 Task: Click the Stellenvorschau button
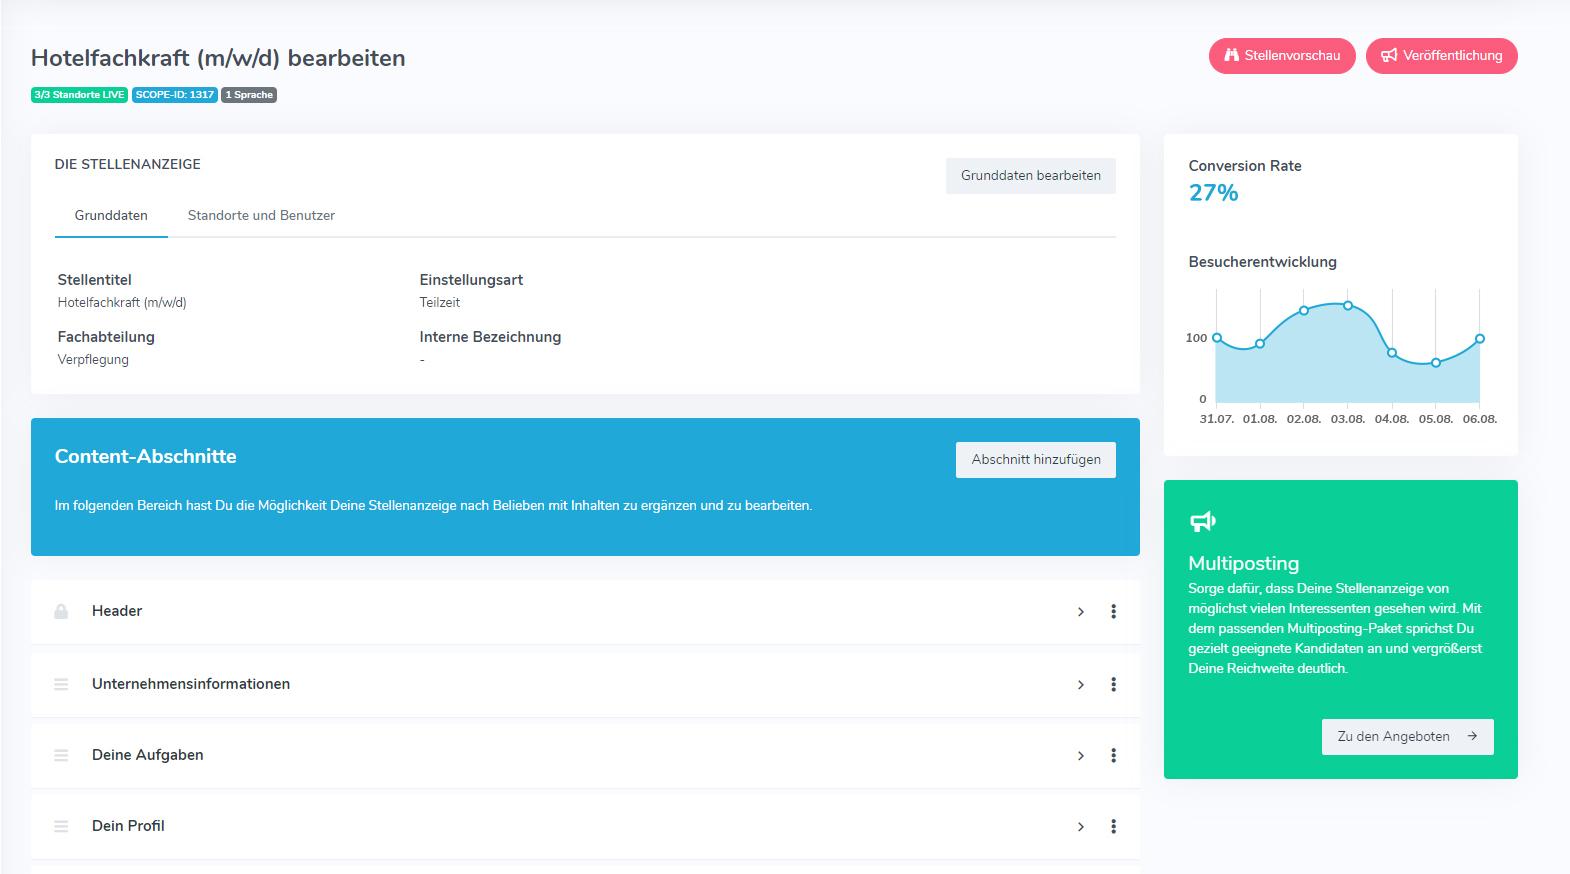[1282, 56]
